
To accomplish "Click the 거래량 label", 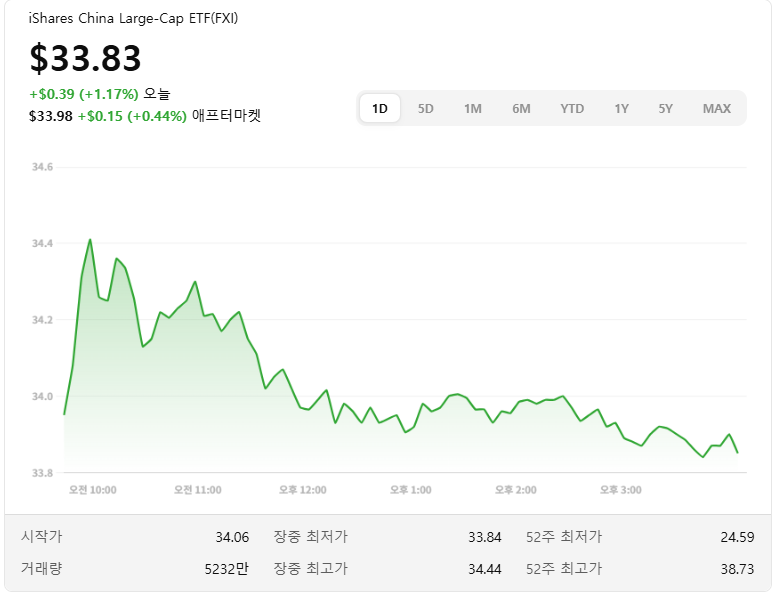I will click(x=42, y=568).
